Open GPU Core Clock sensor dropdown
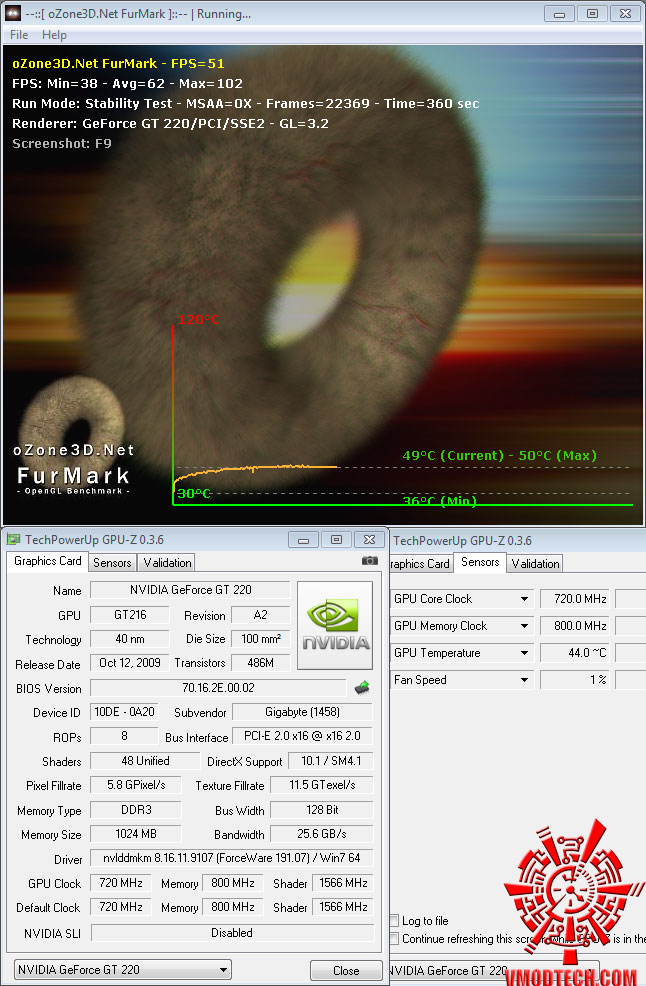The width and height of the screenshot is (646, 986). 524,599
